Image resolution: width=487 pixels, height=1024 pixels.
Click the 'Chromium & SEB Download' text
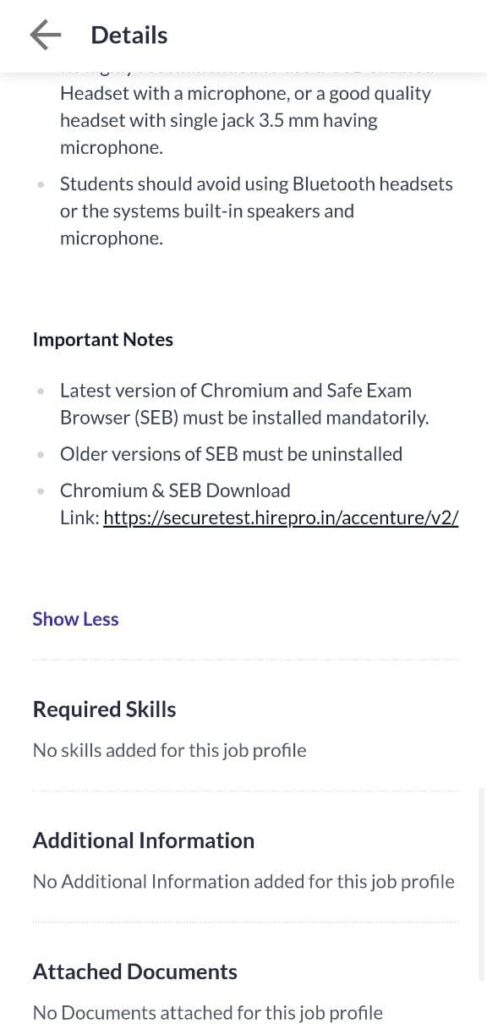click(x=175, y=490)
